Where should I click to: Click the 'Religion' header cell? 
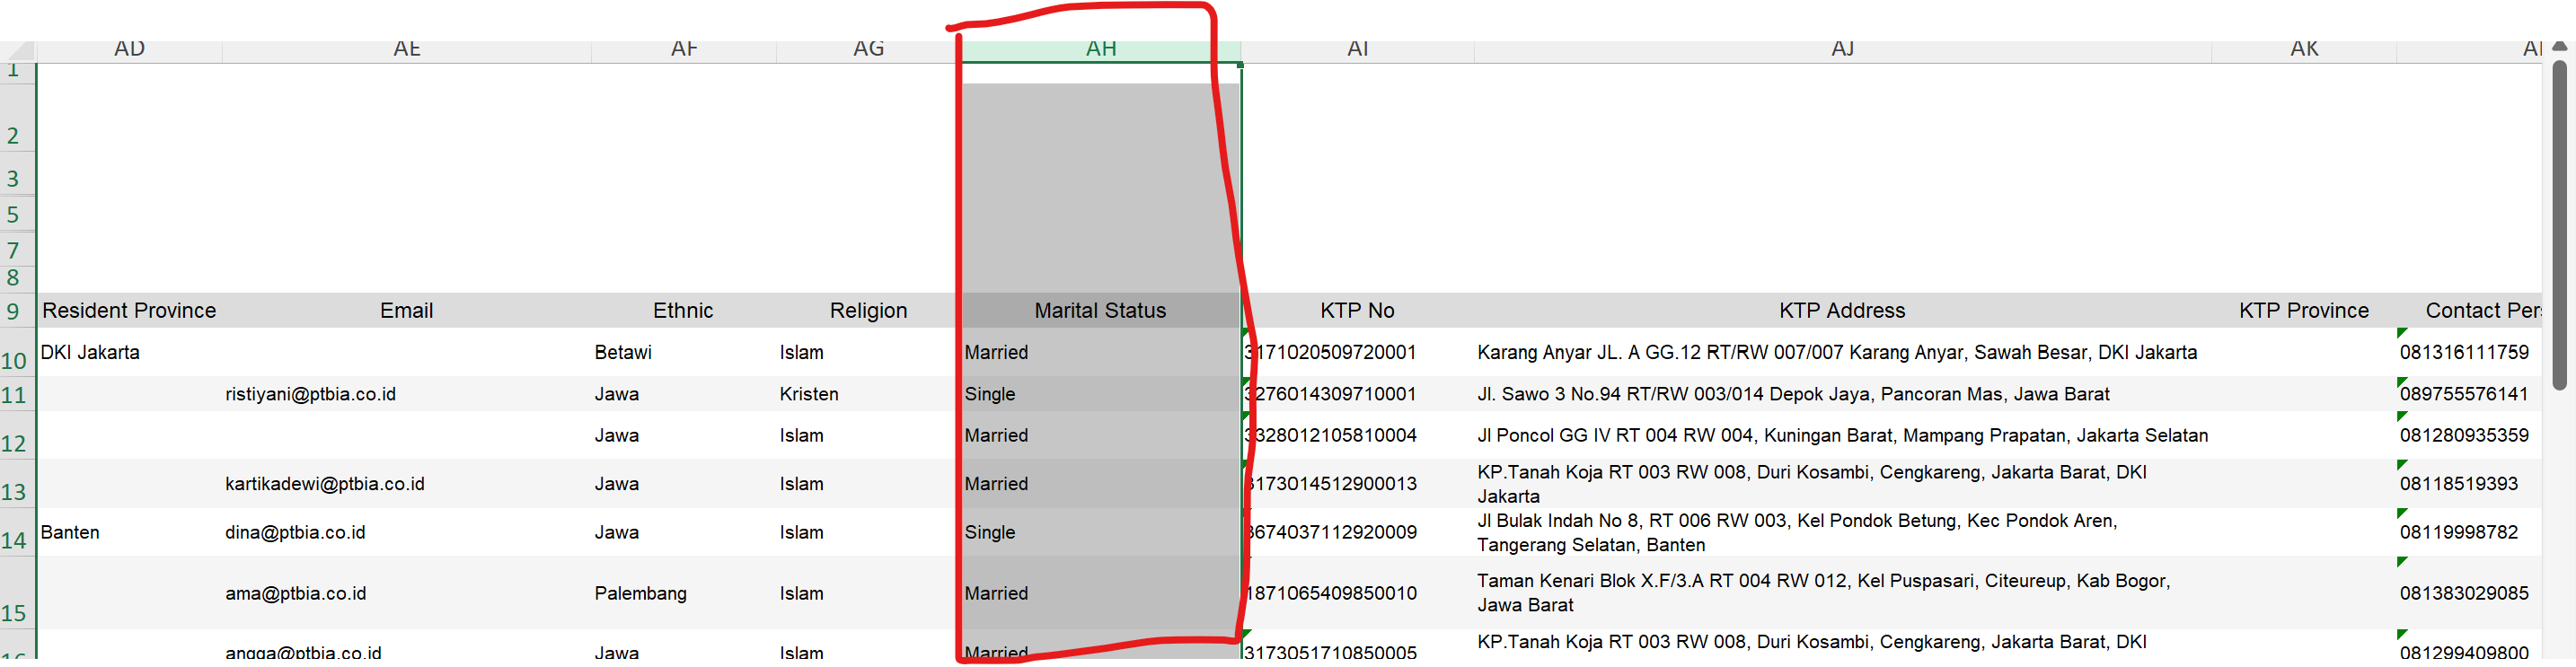point(868,311)
